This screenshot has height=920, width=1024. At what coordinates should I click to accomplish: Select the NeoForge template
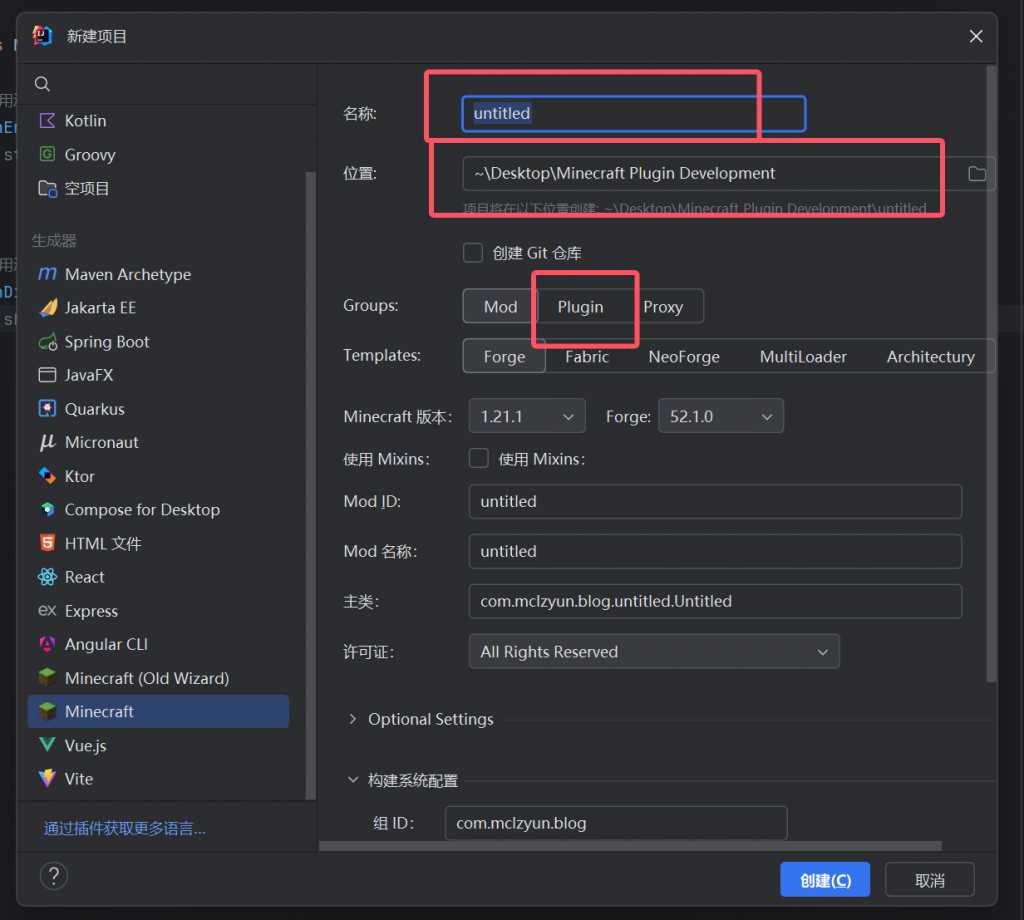(684, 357)
